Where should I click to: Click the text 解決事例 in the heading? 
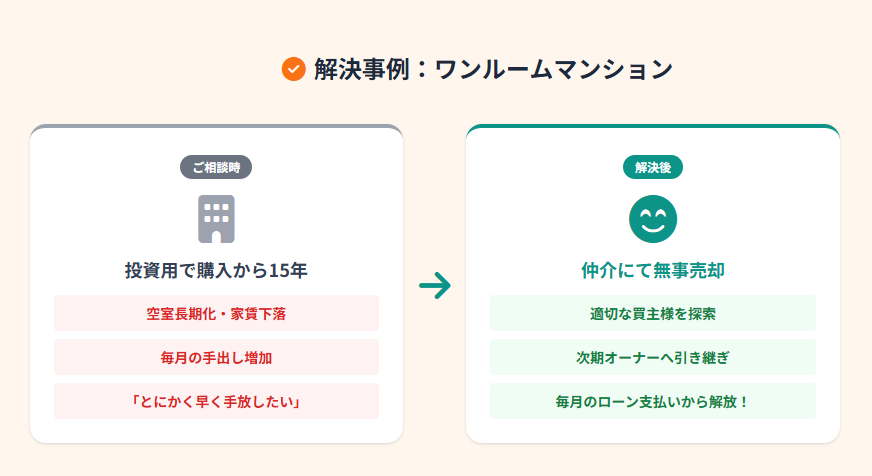362,70
